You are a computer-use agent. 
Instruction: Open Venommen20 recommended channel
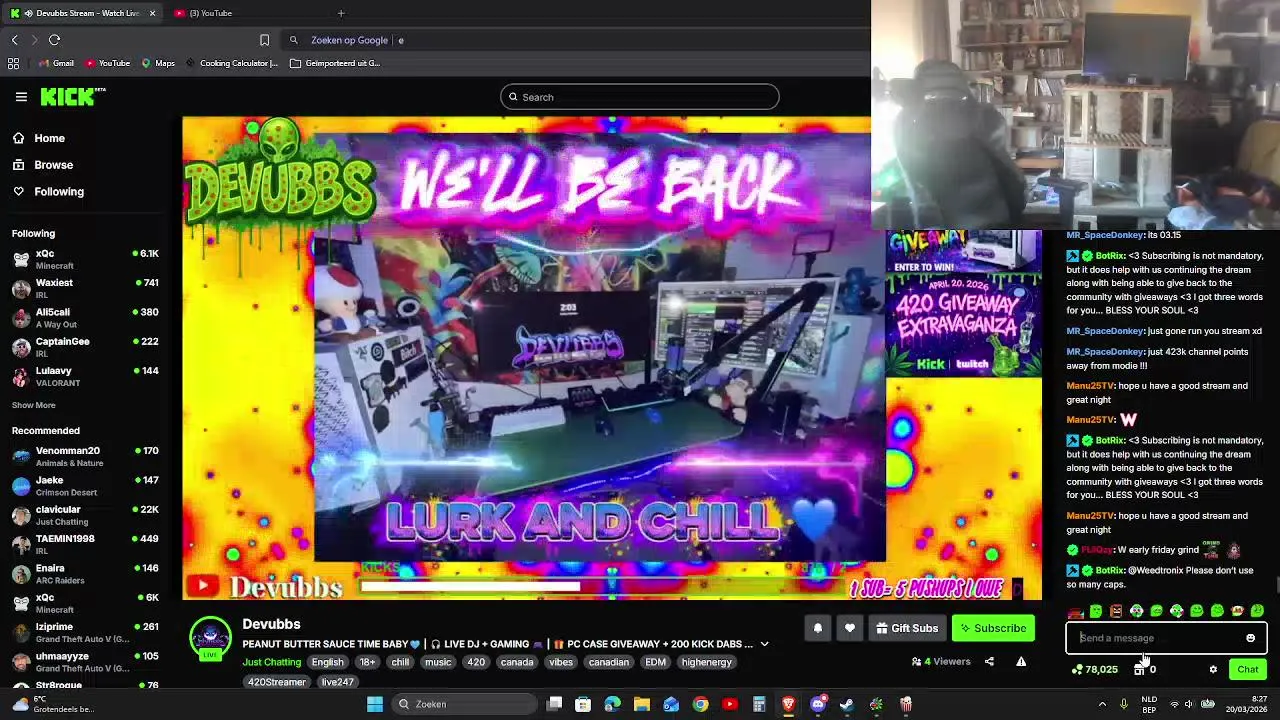(x=85, y=456)
